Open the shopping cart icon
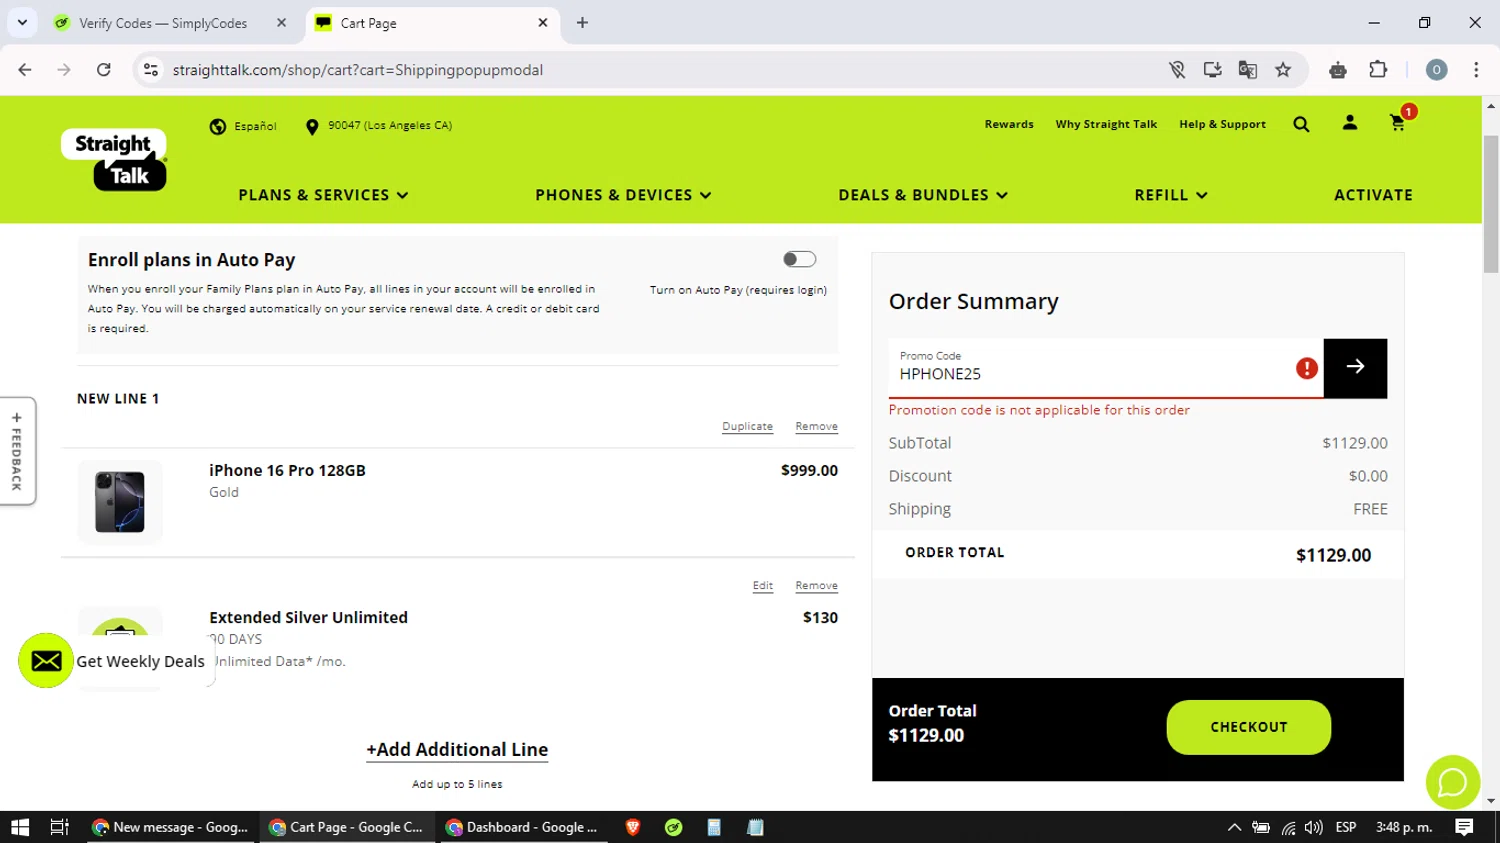The width and height of the screenshot is (1500, 843). point(1398,123)
